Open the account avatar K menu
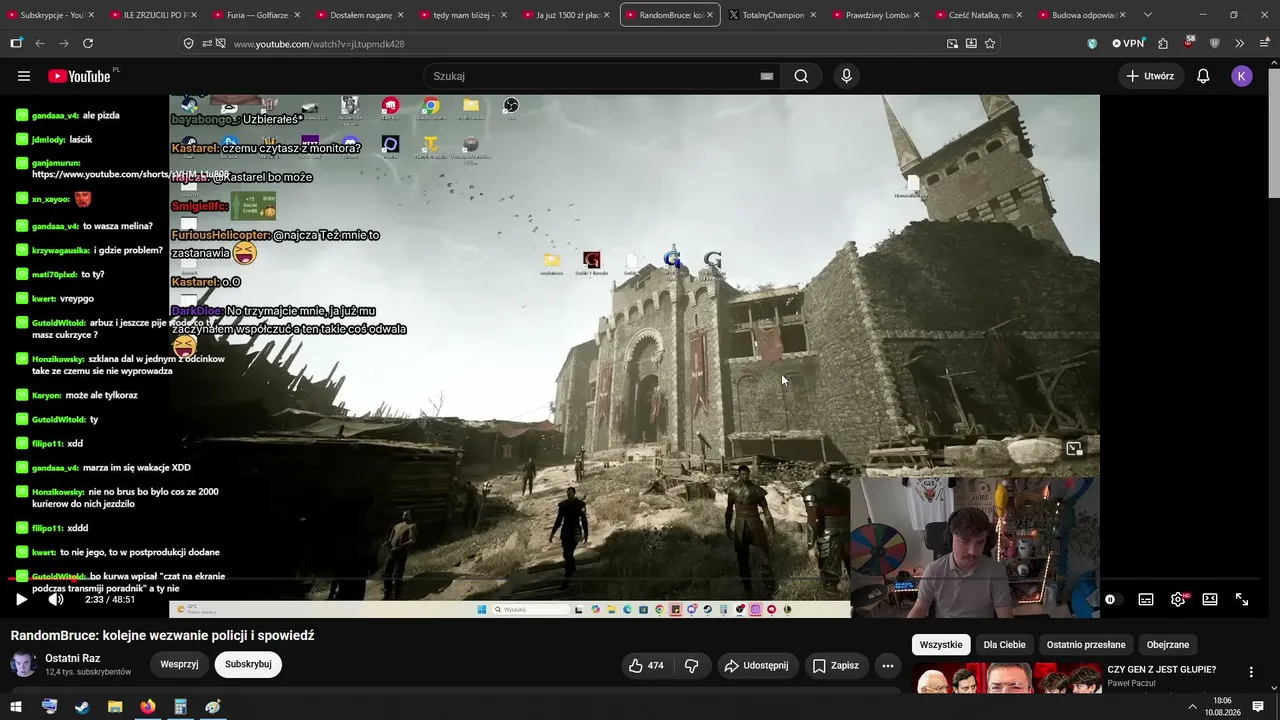The width and height of the screenshot is (1280, 720). tap(1242, 76)
